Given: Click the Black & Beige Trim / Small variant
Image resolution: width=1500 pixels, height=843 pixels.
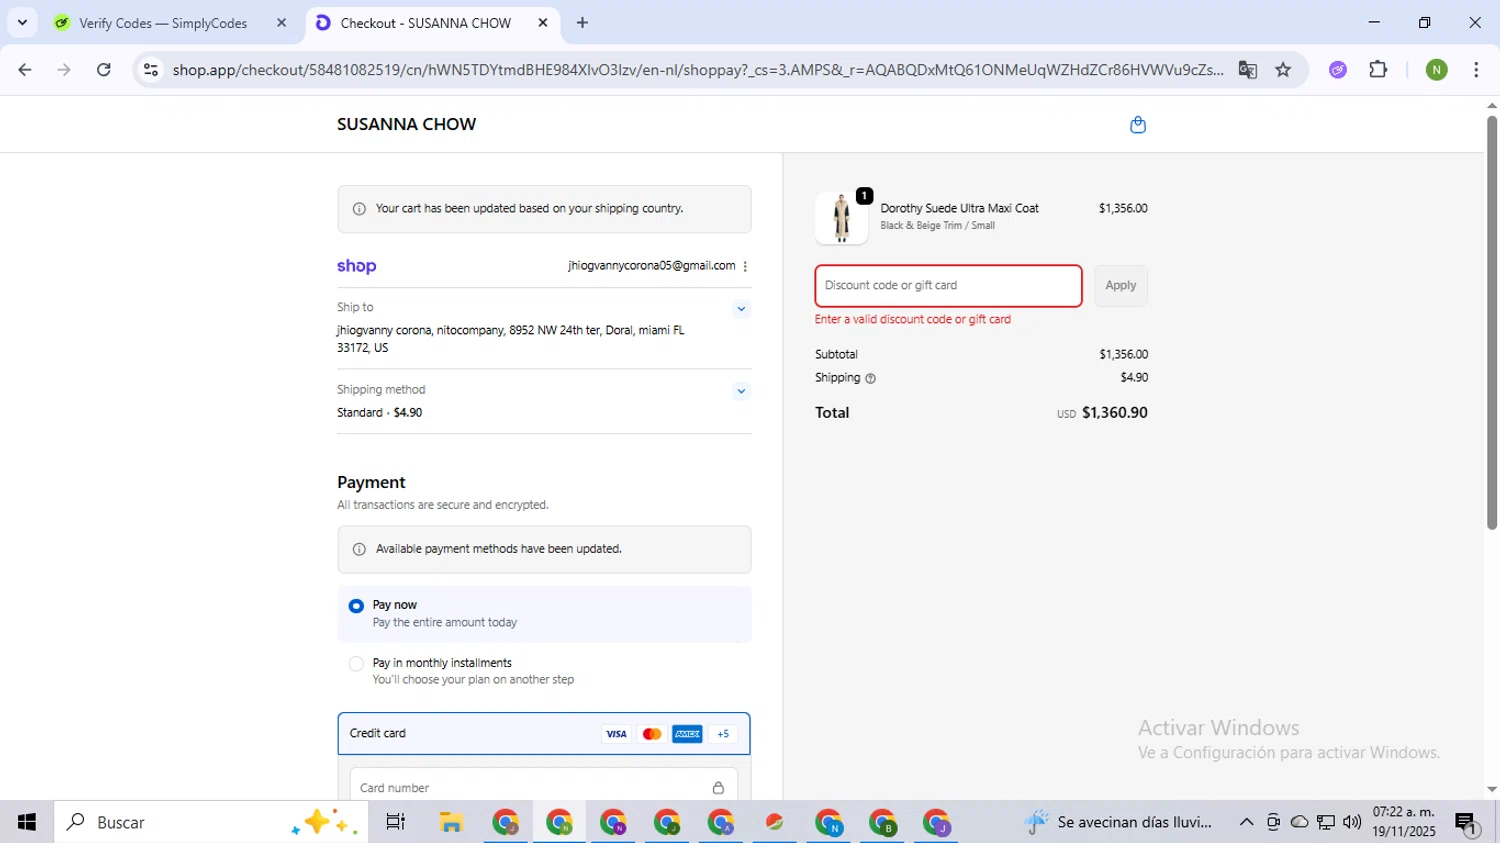Looking at the screenshot, I should click(937, 226).
